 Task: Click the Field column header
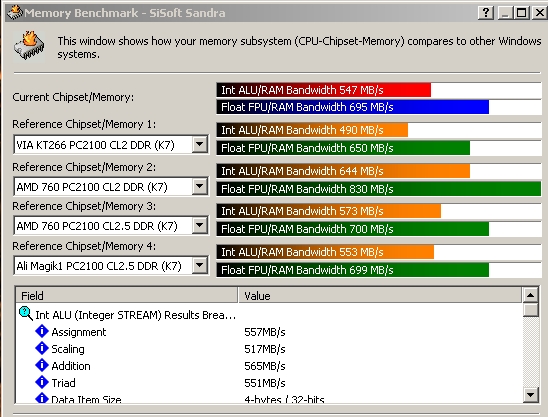click(x=127, y=296)
